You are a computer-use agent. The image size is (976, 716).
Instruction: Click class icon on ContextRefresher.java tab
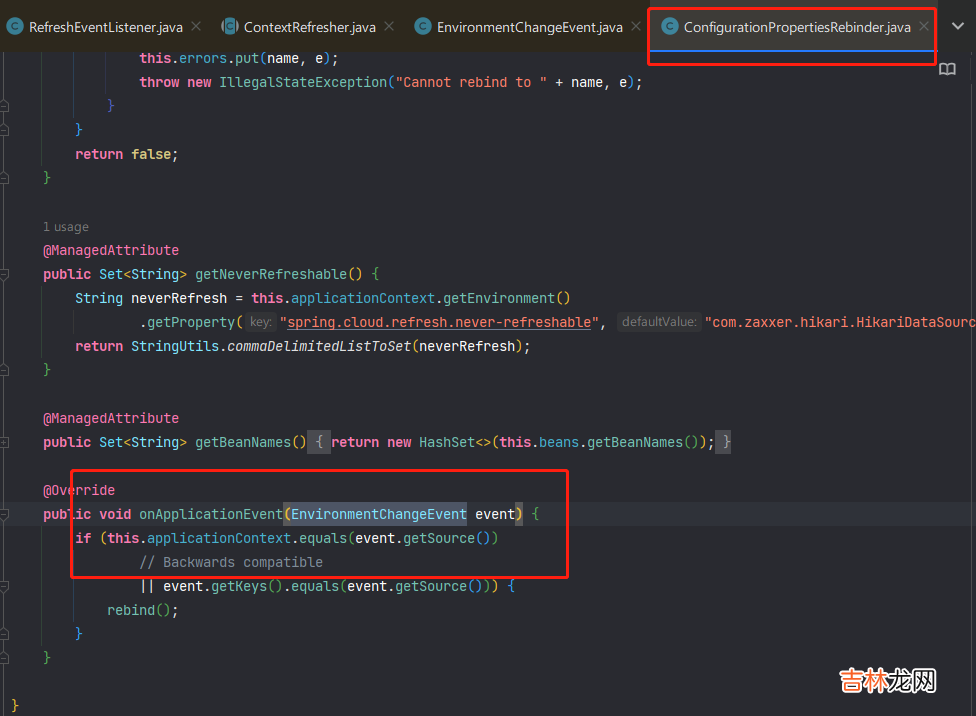click(230, 27)
